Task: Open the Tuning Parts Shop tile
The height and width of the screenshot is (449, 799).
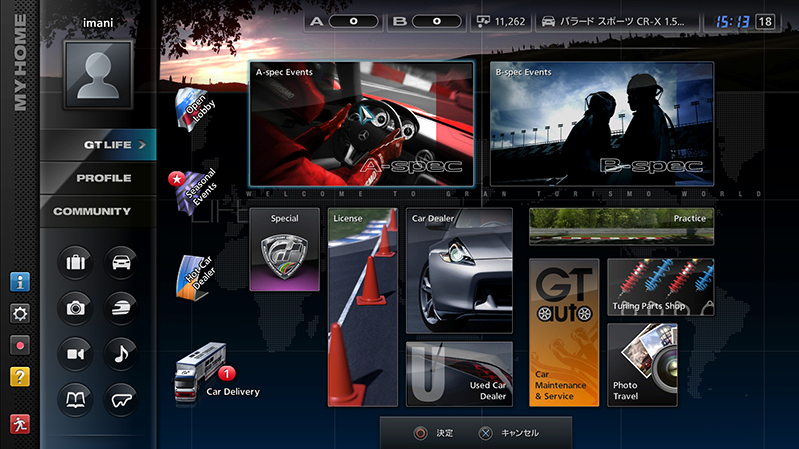Action: 661,287
